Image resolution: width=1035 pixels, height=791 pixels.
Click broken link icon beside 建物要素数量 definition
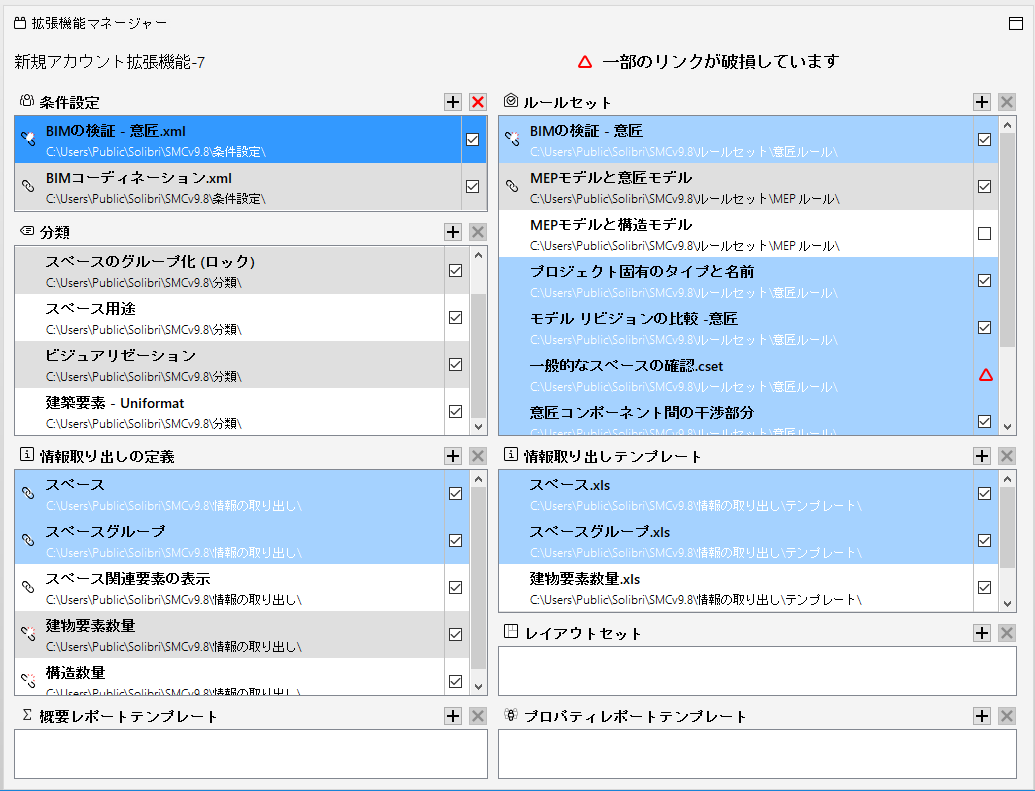[28, 633]
